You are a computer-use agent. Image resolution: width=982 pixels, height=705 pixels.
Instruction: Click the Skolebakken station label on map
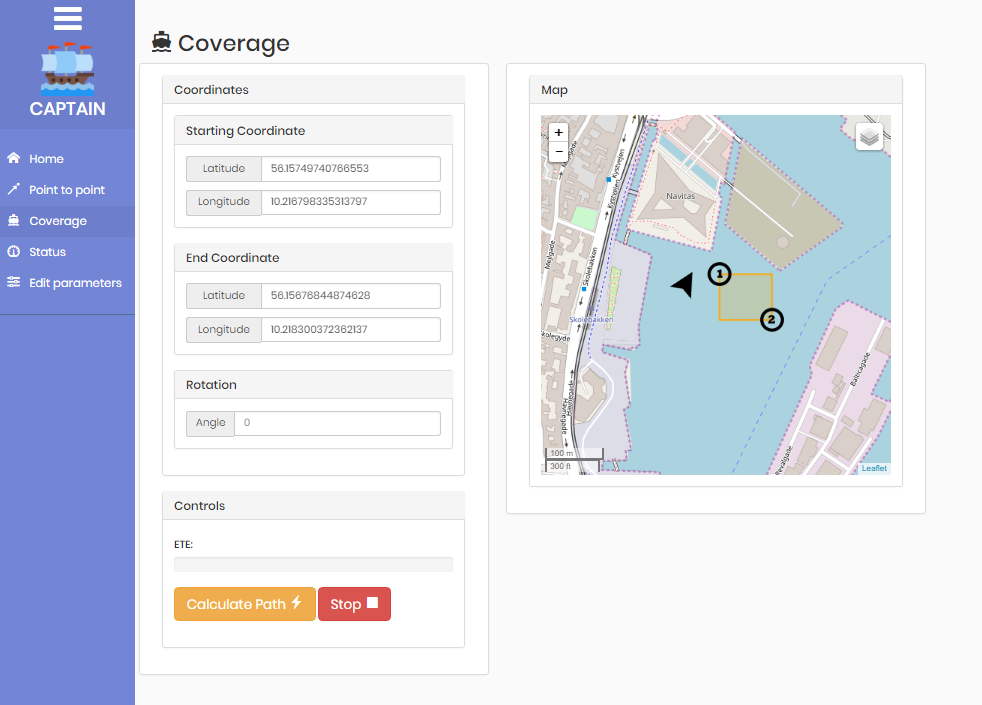(591, 319)
